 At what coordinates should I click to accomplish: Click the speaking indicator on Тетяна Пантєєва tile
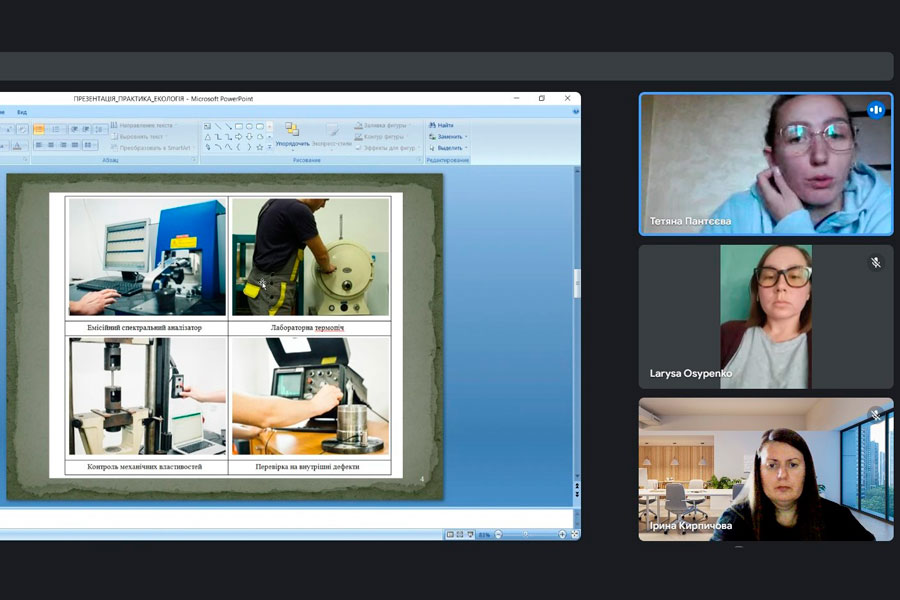click(875, 110)
